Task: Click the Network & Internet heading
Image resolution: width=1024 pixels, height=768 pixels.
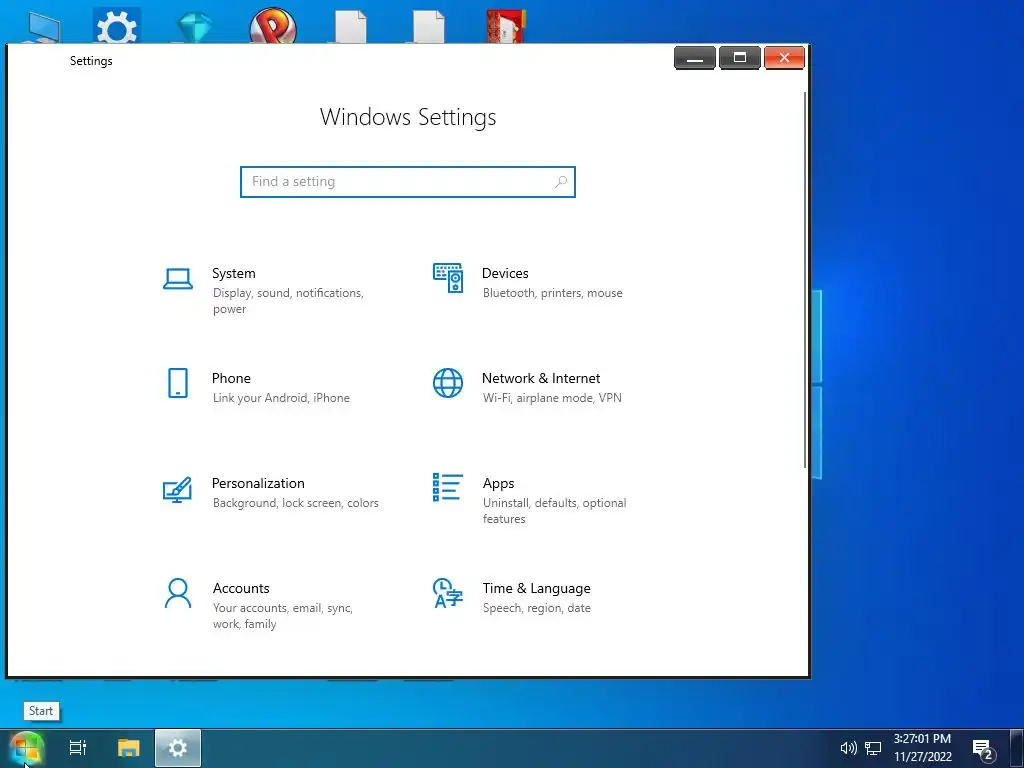Action: click(x=541, y=378)
